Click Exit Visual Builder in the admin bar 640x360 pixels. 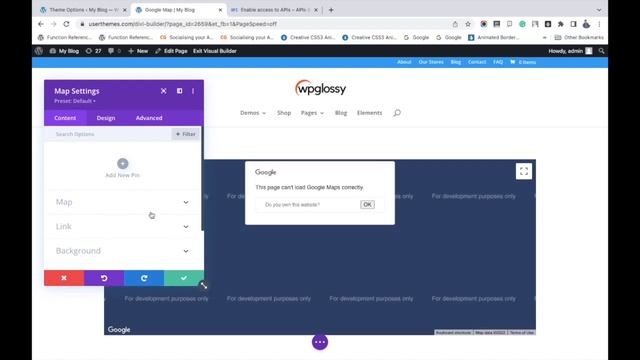click(x=215, y=51)
